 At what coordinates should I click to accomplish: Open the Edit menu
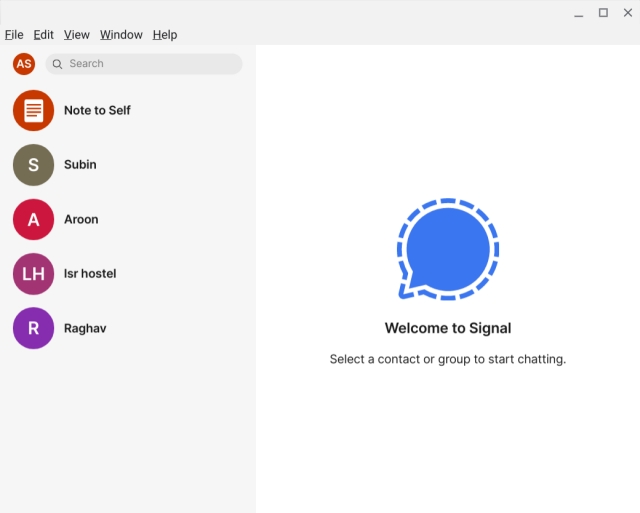[x=43, y=35]
